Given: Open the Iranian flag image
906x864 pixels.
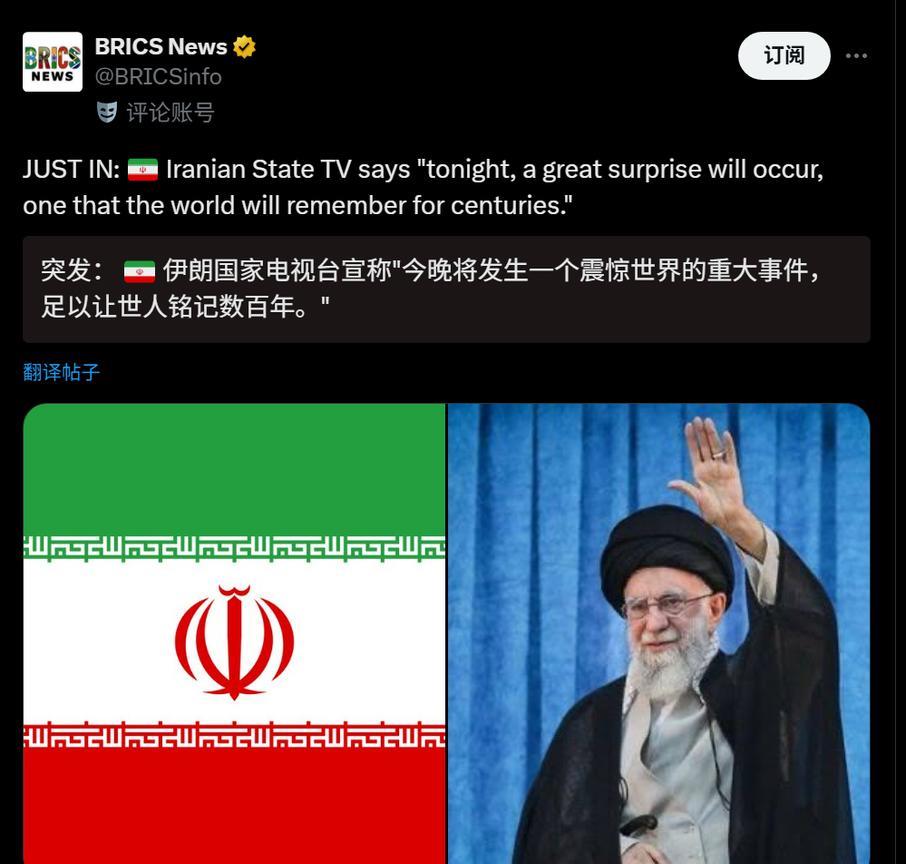Looking at the screenshot, I should pos(234,633).
